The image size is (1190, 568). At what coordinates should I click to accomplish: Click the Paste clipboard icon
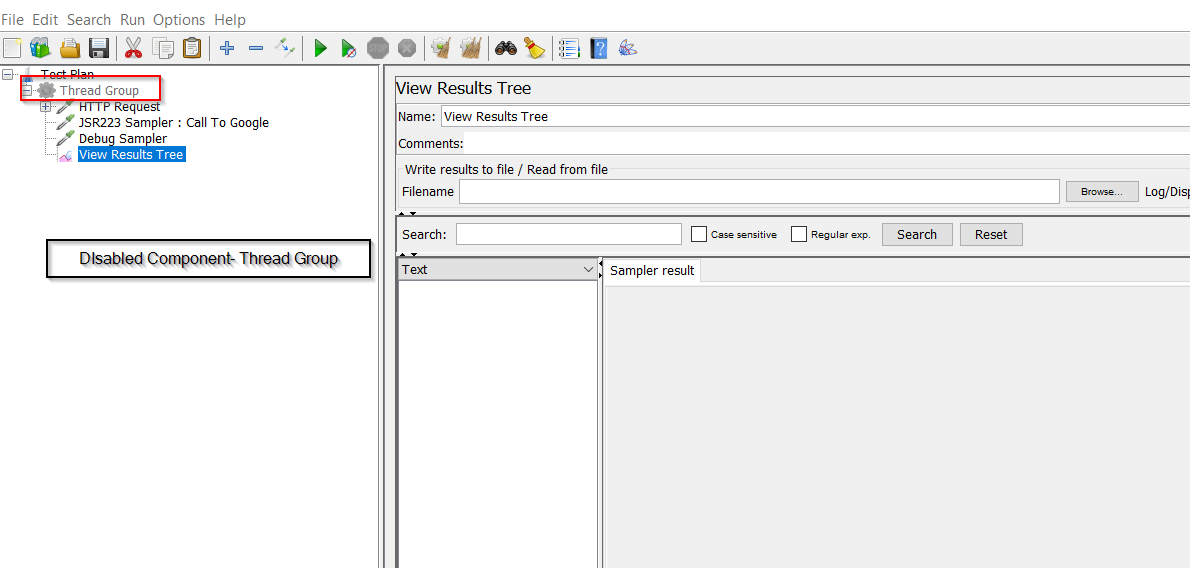tap(192, 49)
